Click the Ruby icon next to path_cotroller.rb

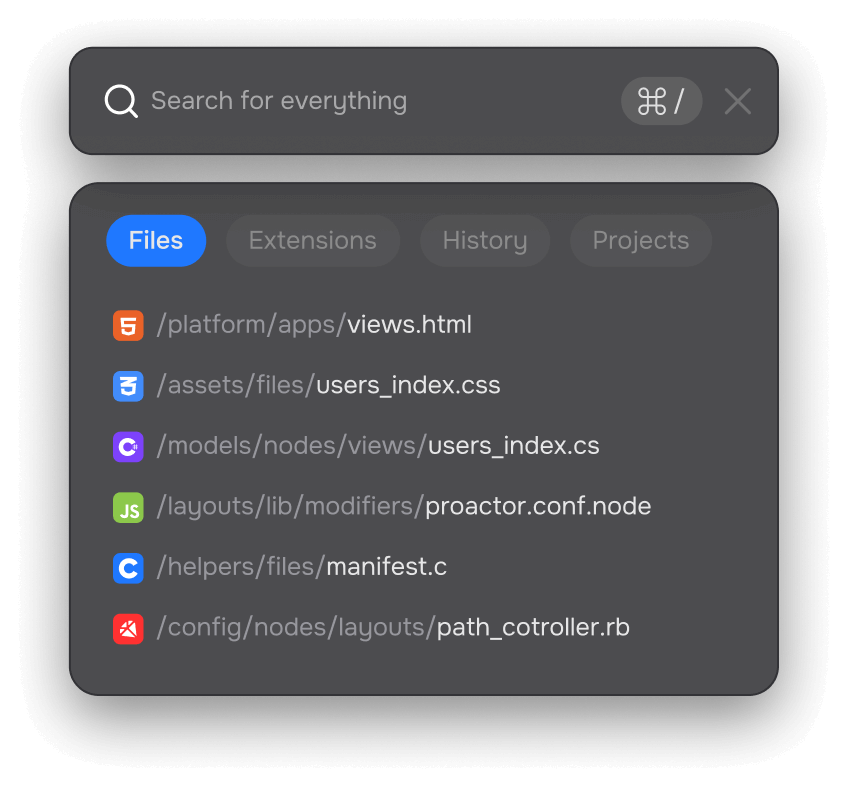pyautogui.click(x=128, y=628)
